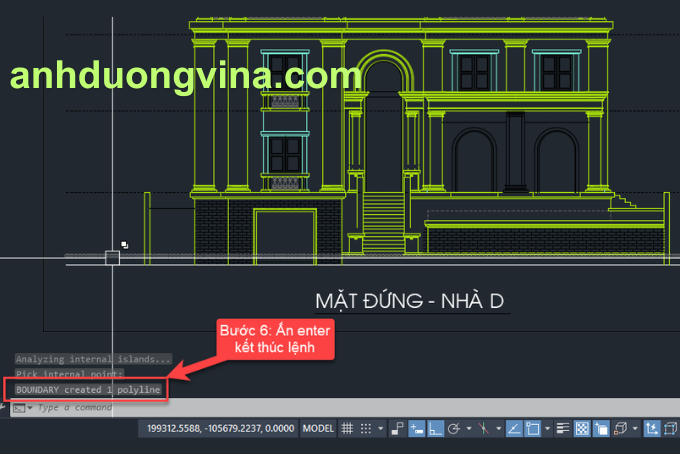Open the object snap options dropdown
This screenshot has width=680, height=454.
click(546, 428)
